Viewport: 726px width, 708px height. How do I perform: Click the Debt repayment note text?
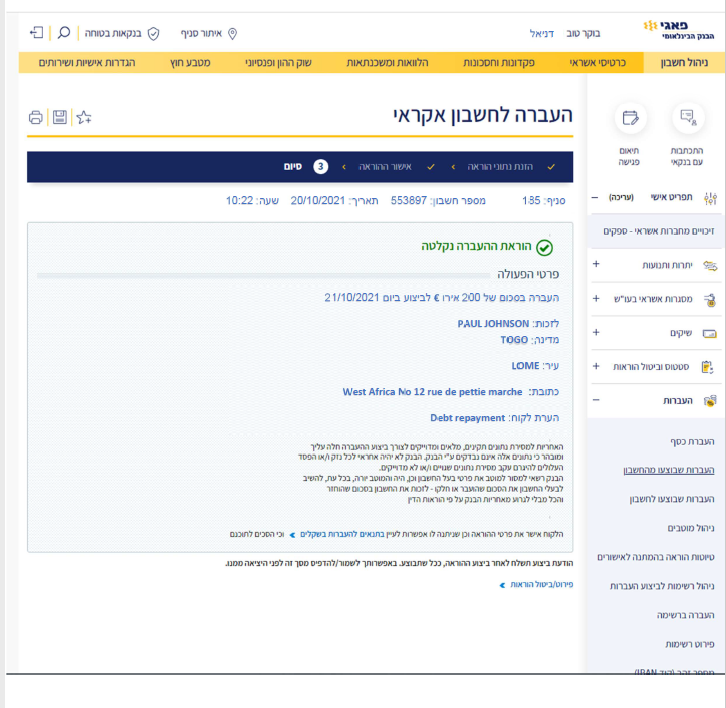(x=467, y=418)
